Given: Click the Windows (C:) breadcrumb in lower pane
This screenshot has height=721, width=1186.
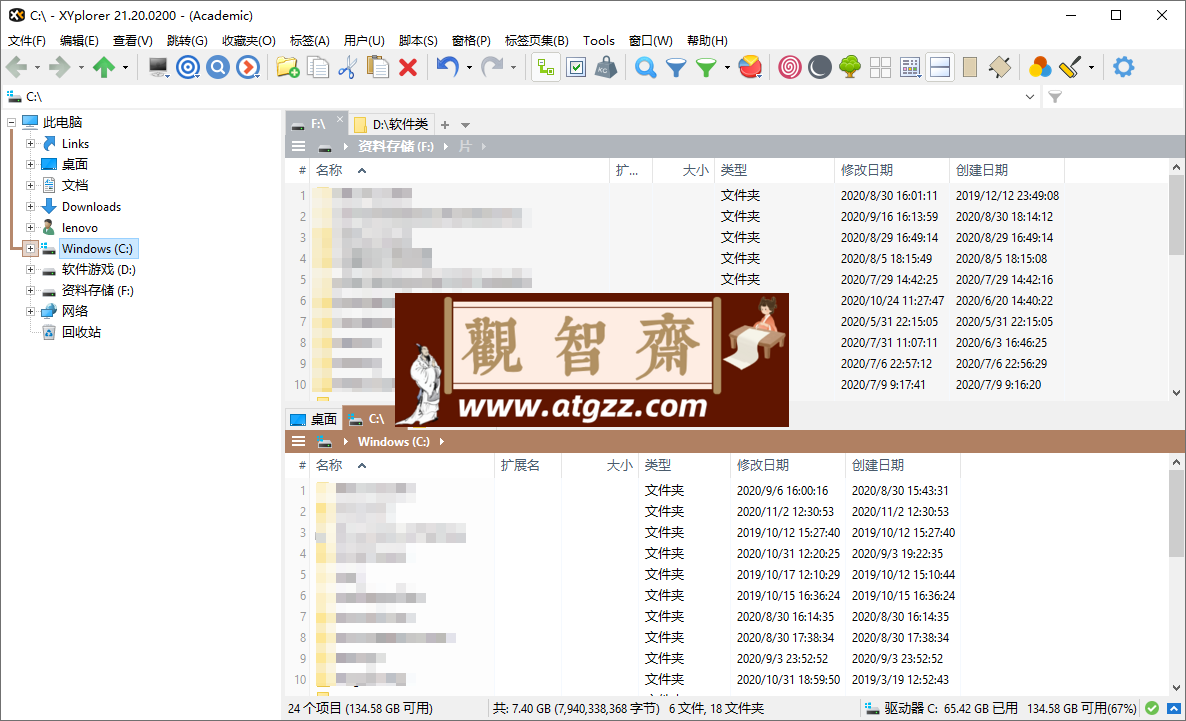Looking at the screenshot, I should pos(393,442).
